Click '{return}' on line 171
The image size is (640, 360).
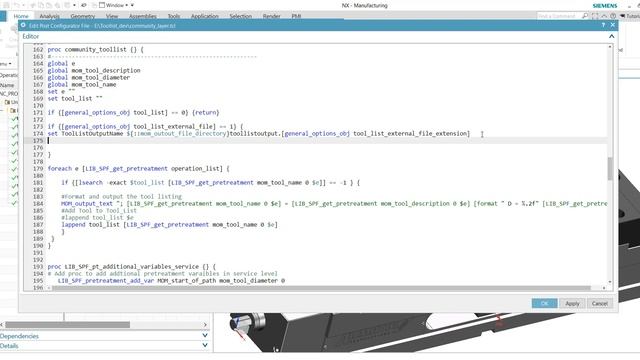(205, 112)
